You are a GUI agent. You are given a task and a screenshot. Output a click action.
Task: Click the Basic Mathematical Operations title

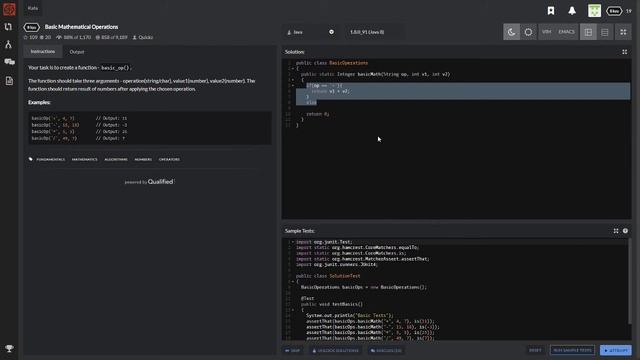click(x=81, y=27)
